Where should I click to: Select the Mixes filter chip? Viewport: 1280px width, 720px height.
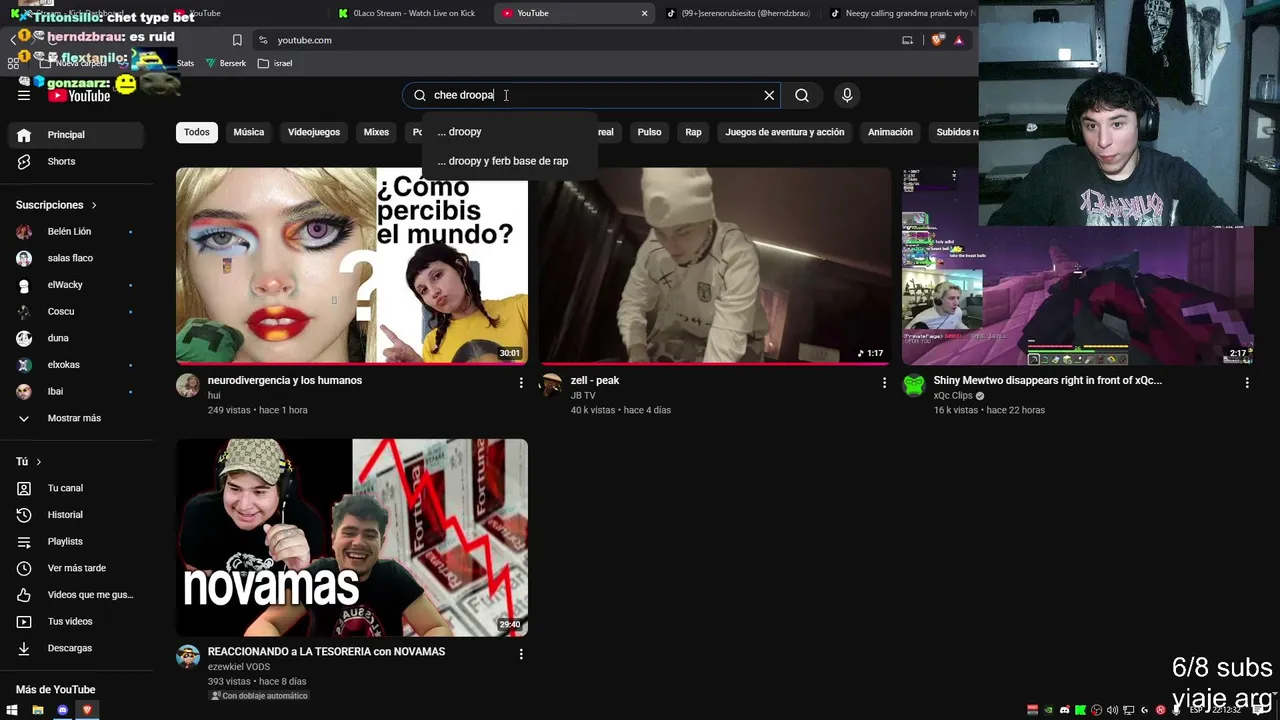point(376,132)
